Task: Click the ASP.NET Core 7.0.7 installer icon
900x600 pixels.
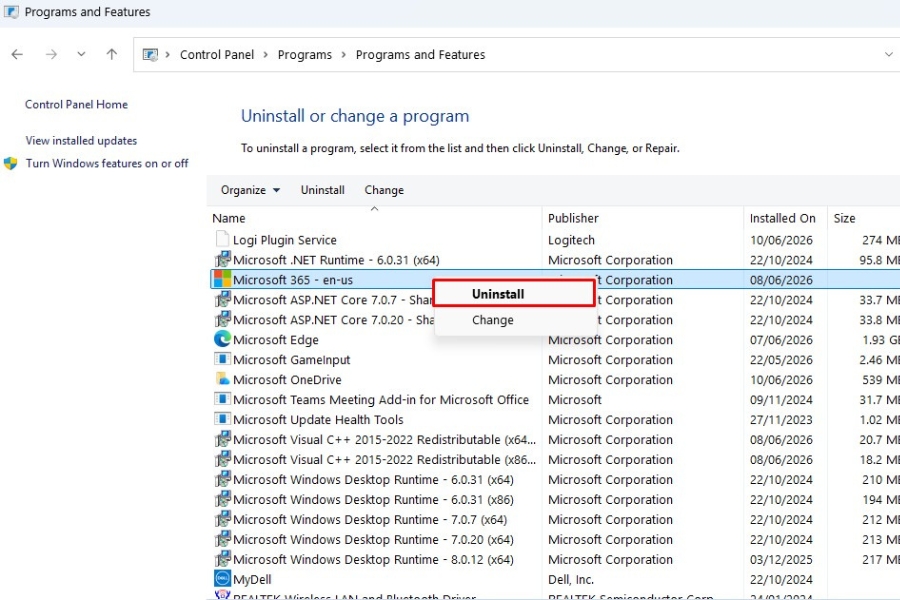Action: coord(222,300)
